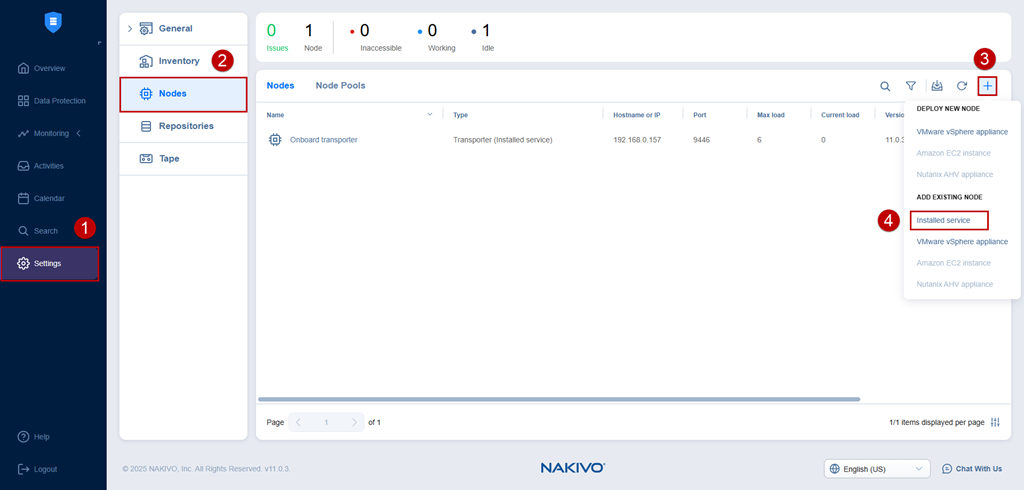This screenshot has height=490, width=1024.
Task: Open Activities in the sidebar
Action: 40,166
